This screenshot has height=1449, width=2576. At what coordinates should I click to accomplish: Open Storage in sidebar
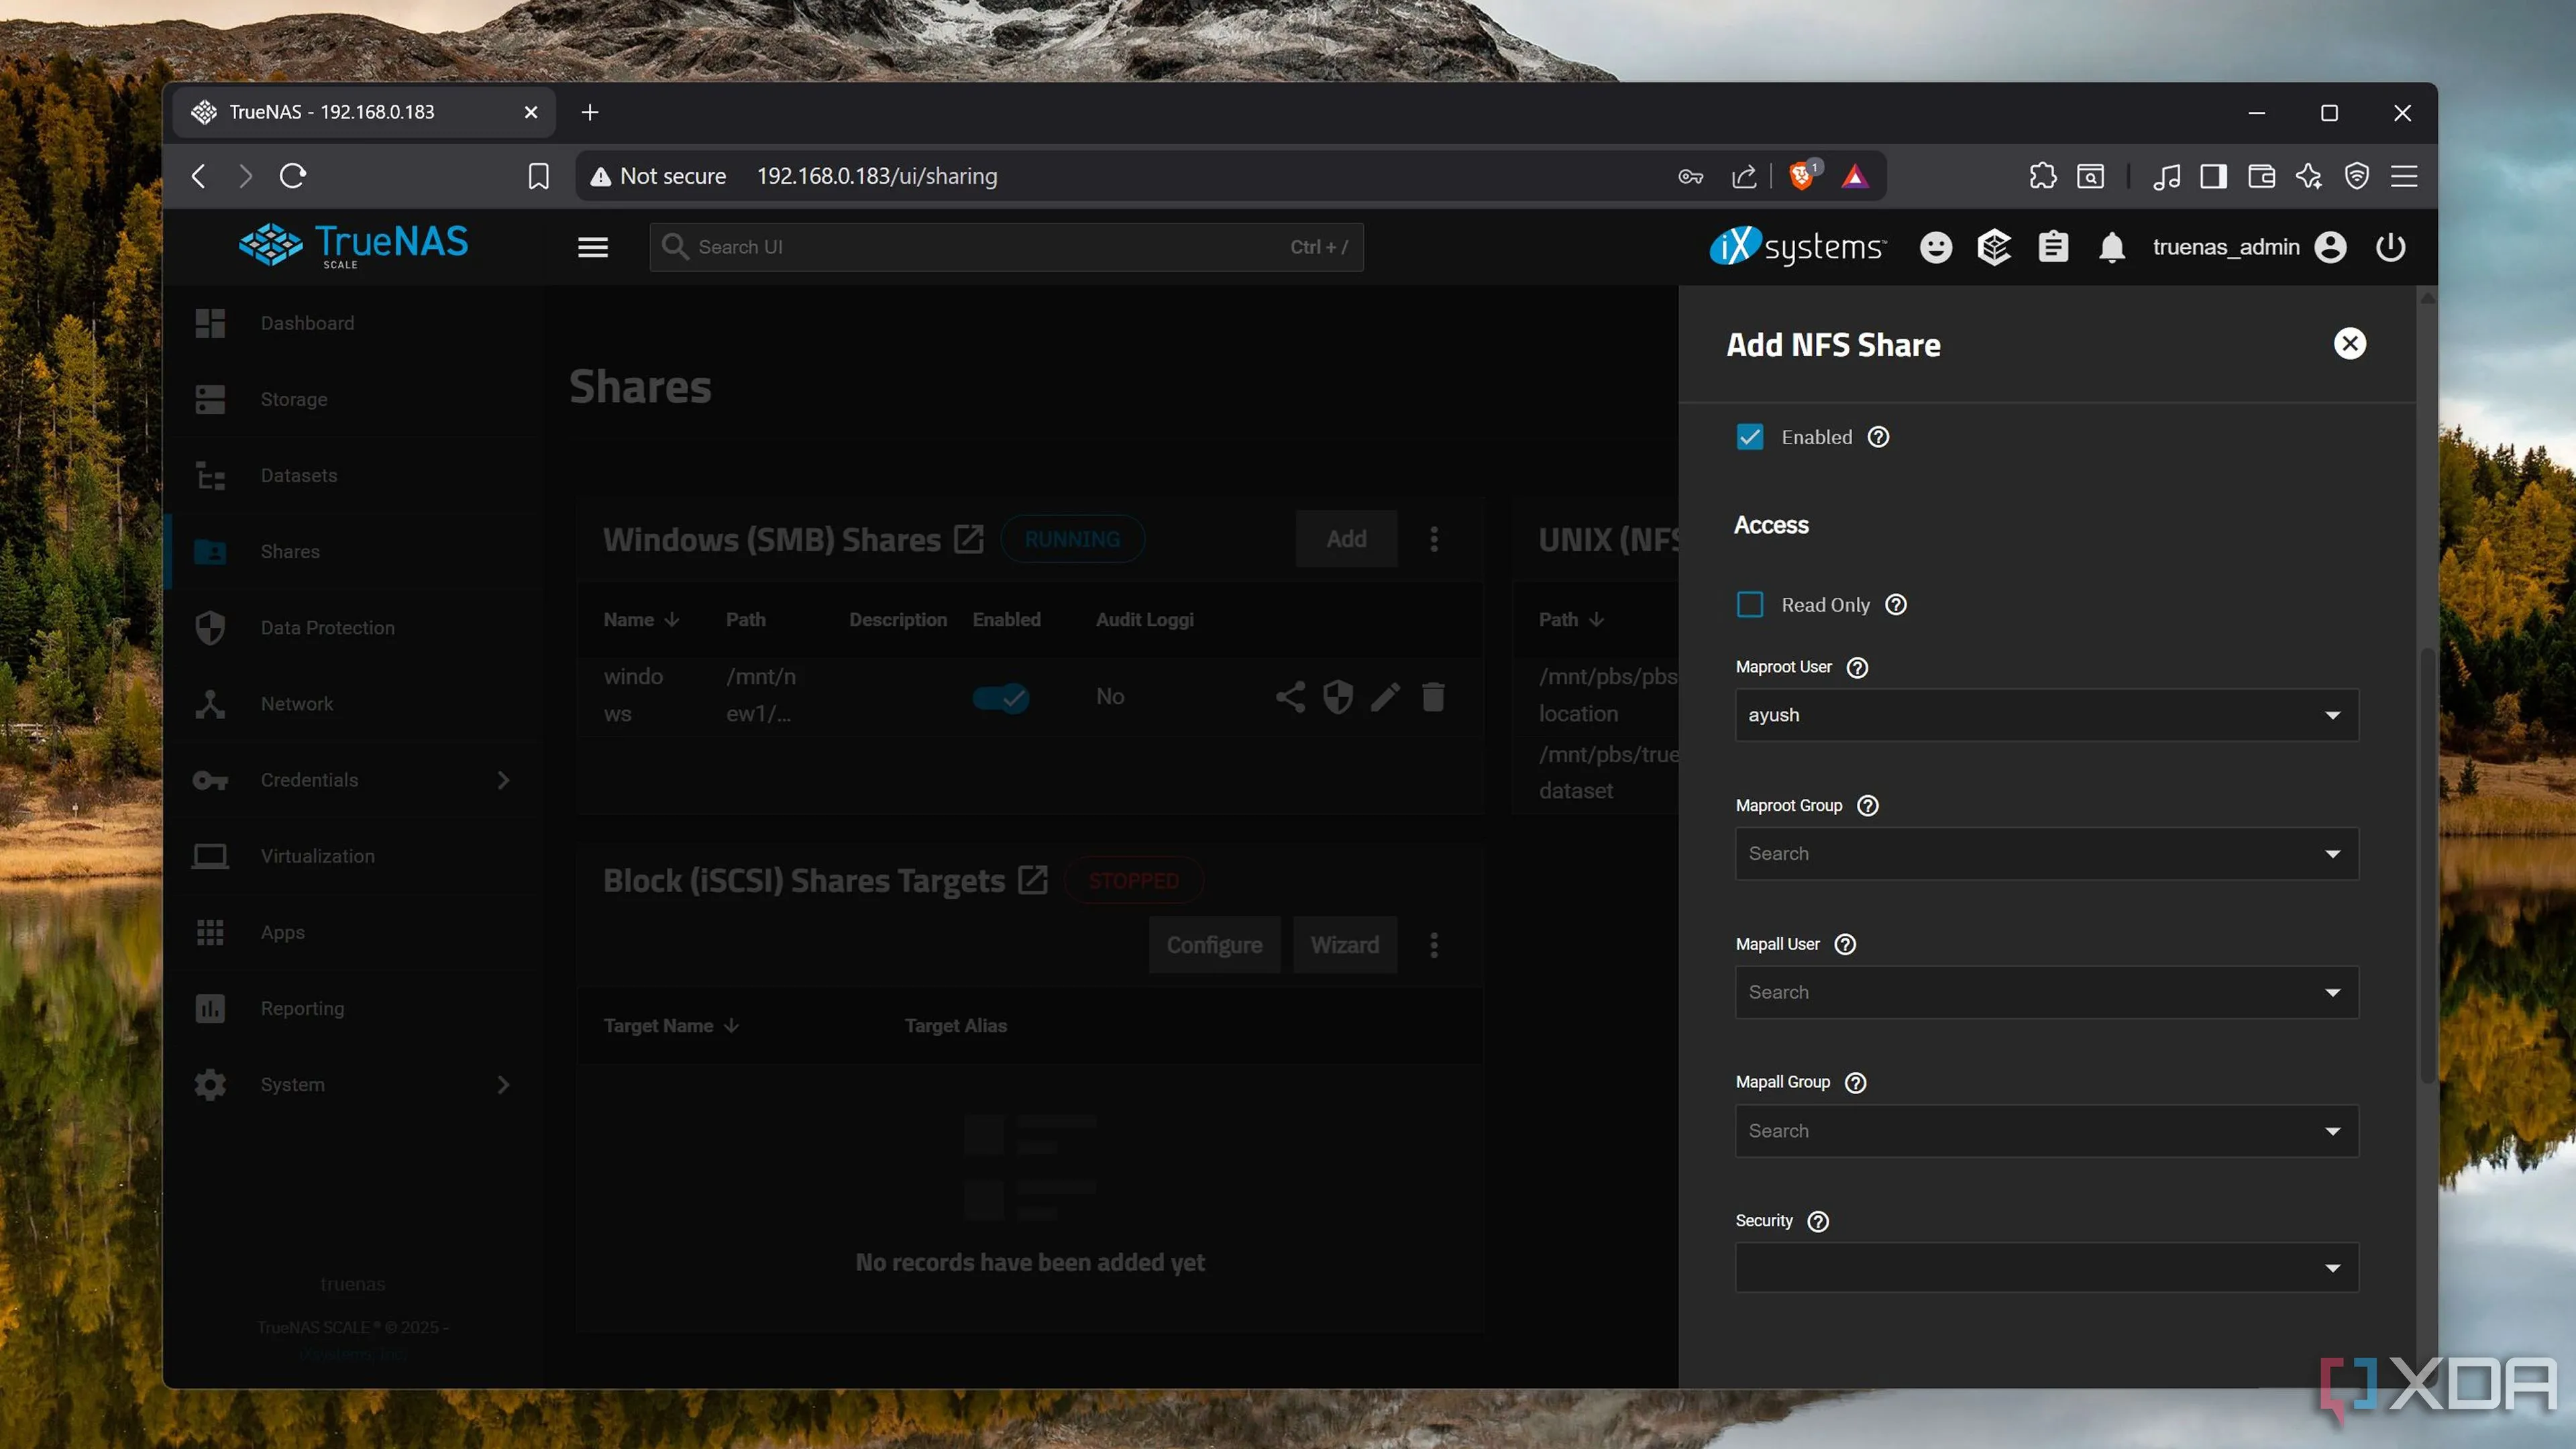[x=353, y=399]
